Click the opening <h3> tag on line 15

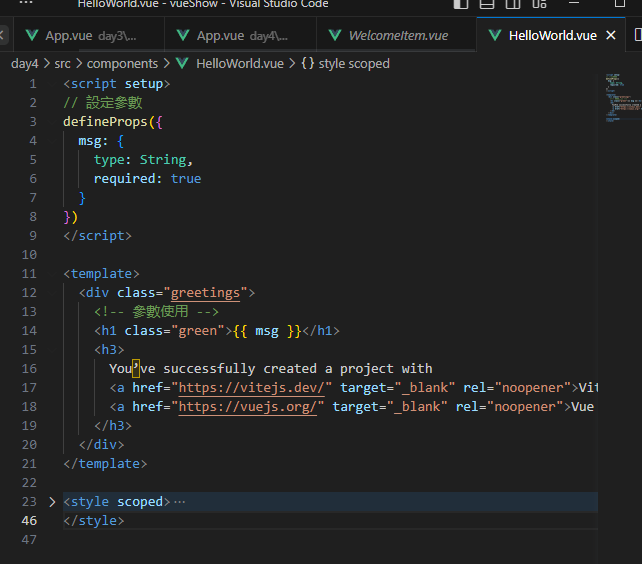tap(109, 350)
